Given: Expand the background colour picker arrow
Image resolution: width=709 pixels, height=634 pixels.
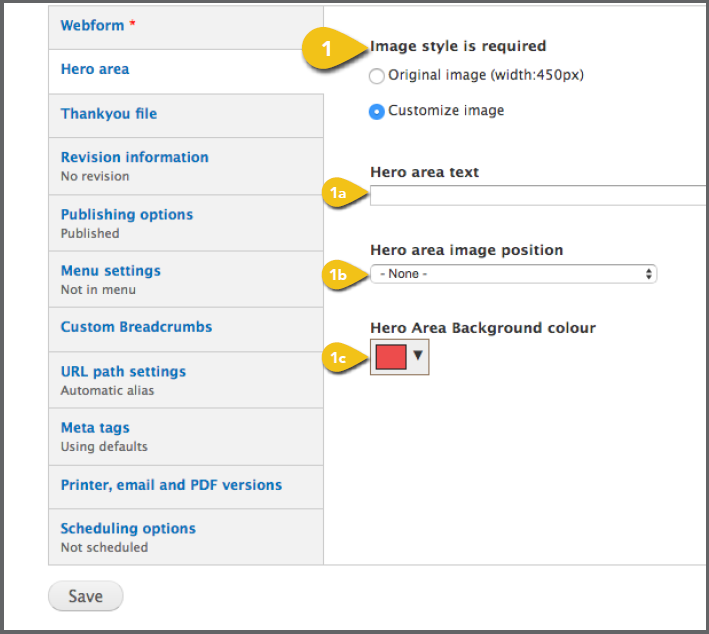Looking at the screenshot, I should (x=418, y=355).
